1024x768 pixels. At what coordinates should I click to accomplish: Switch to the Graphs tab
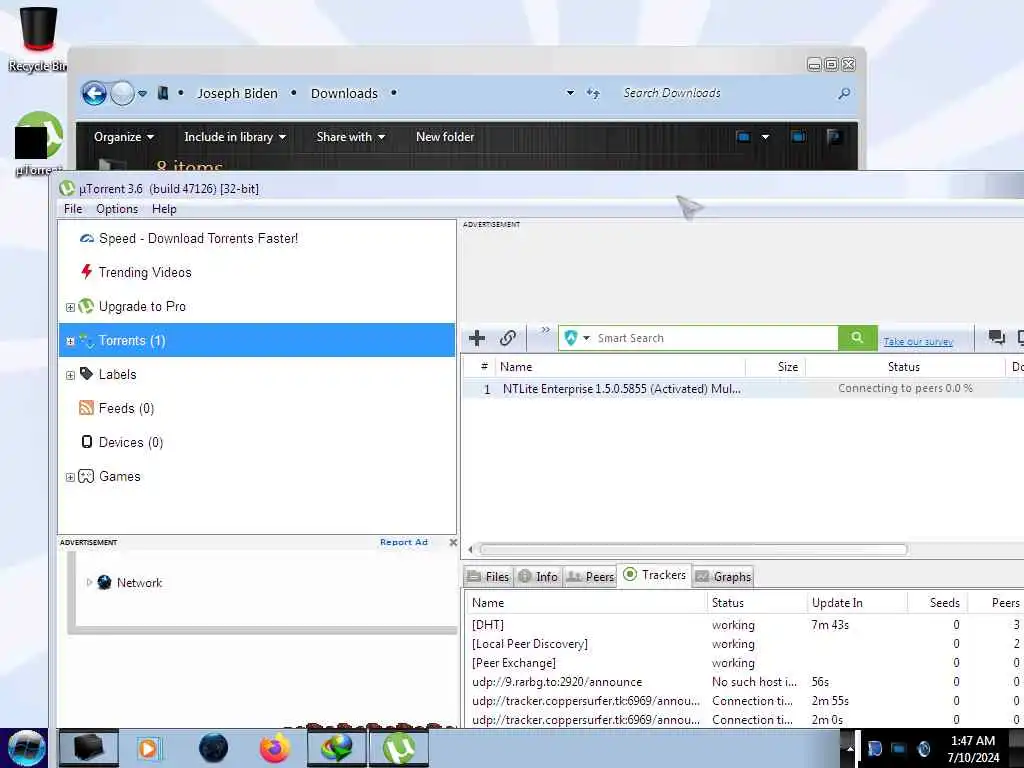[x=723, y=577]
